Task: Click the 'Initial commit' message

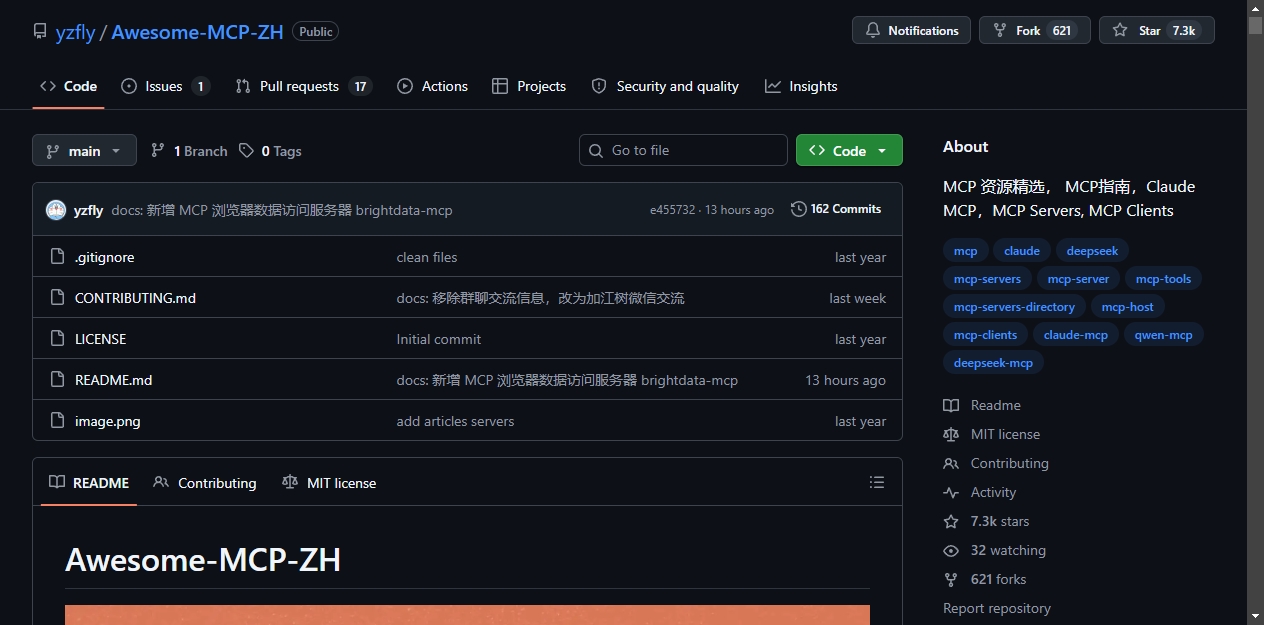Action: point(439,339)
